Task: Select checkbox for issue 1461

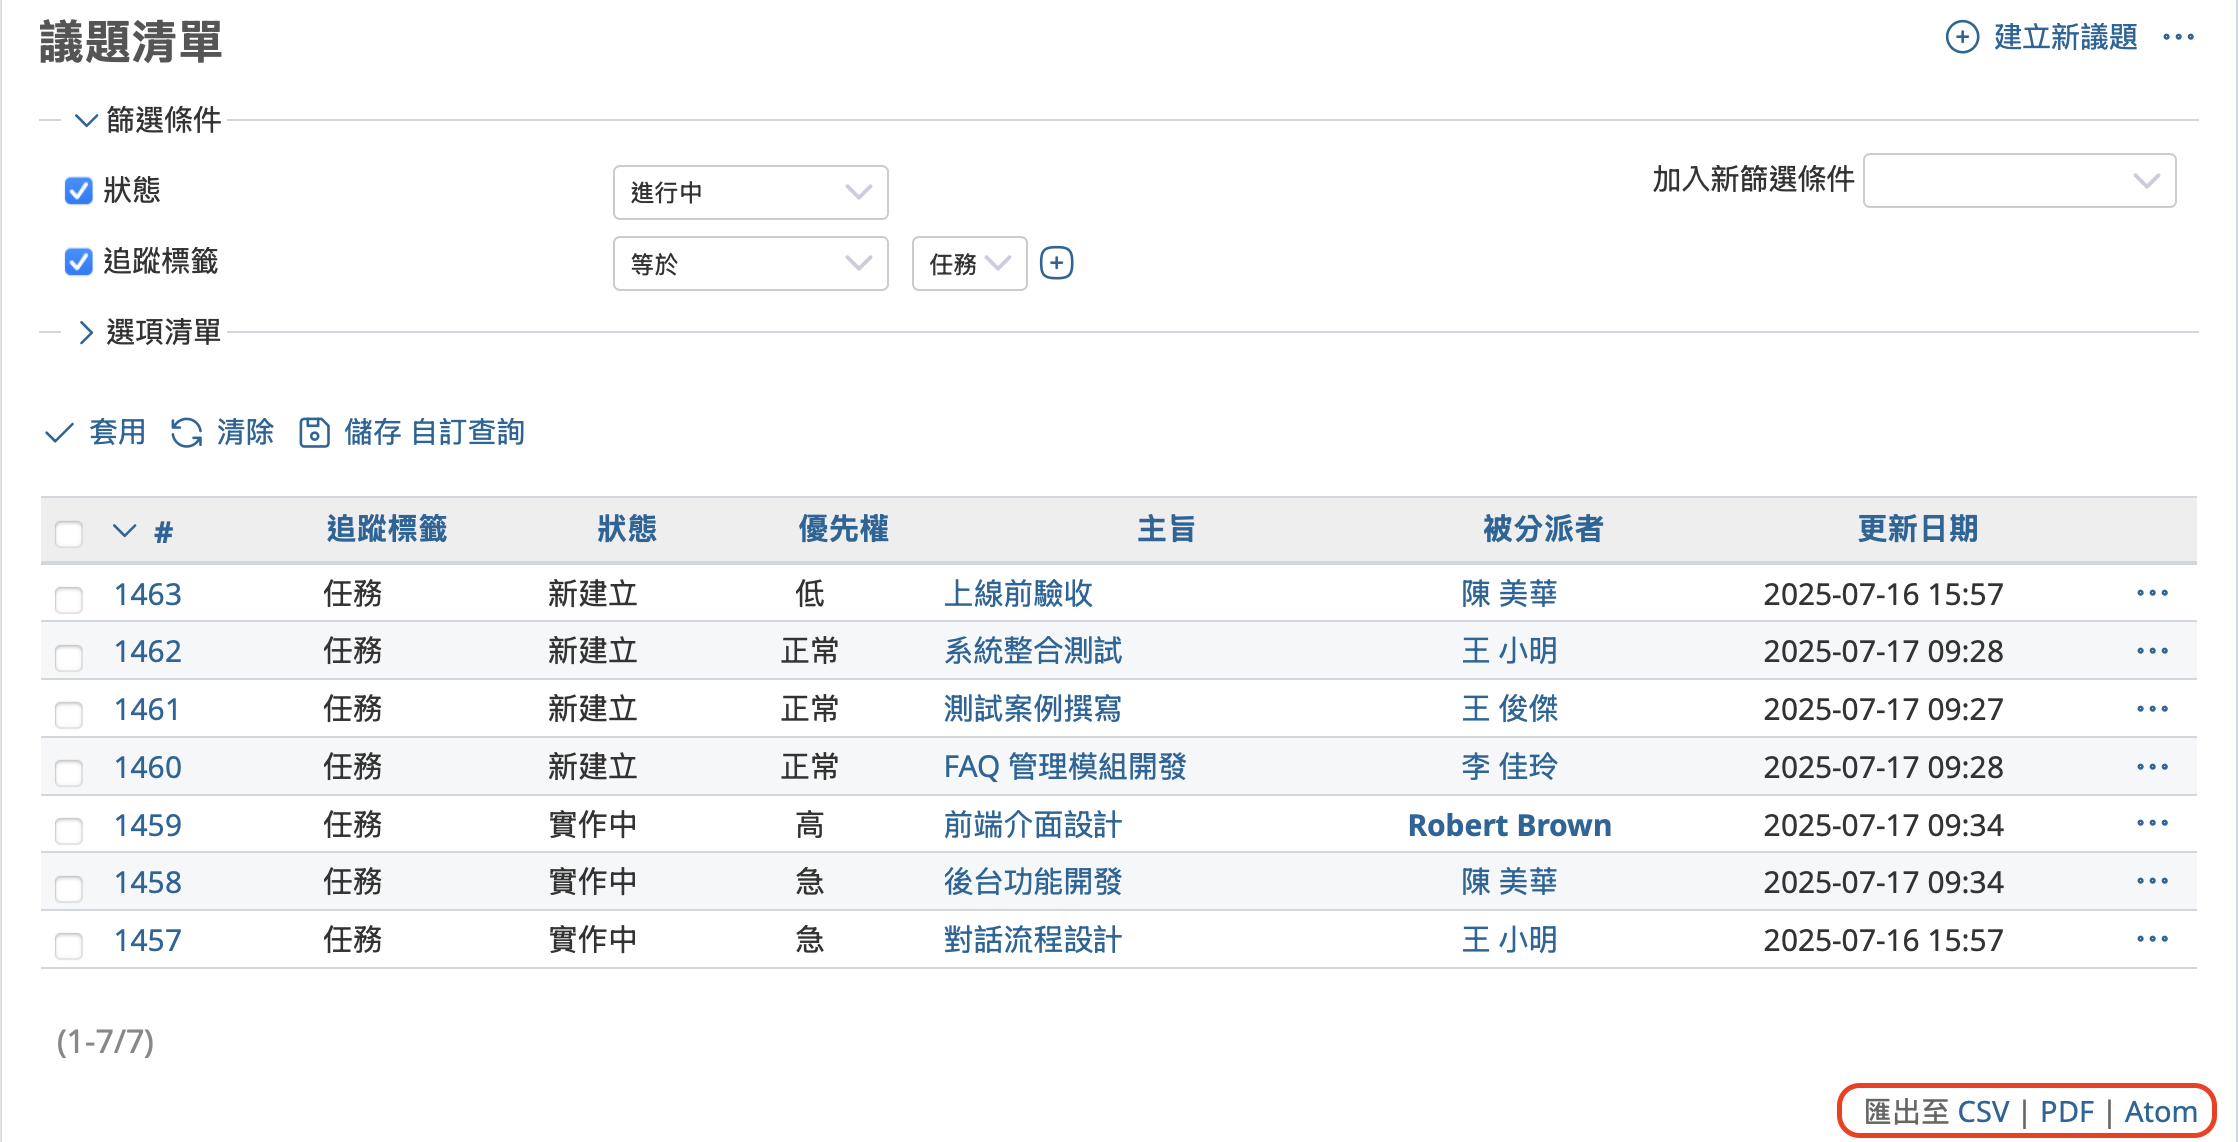Action: (x=69, y=715)
